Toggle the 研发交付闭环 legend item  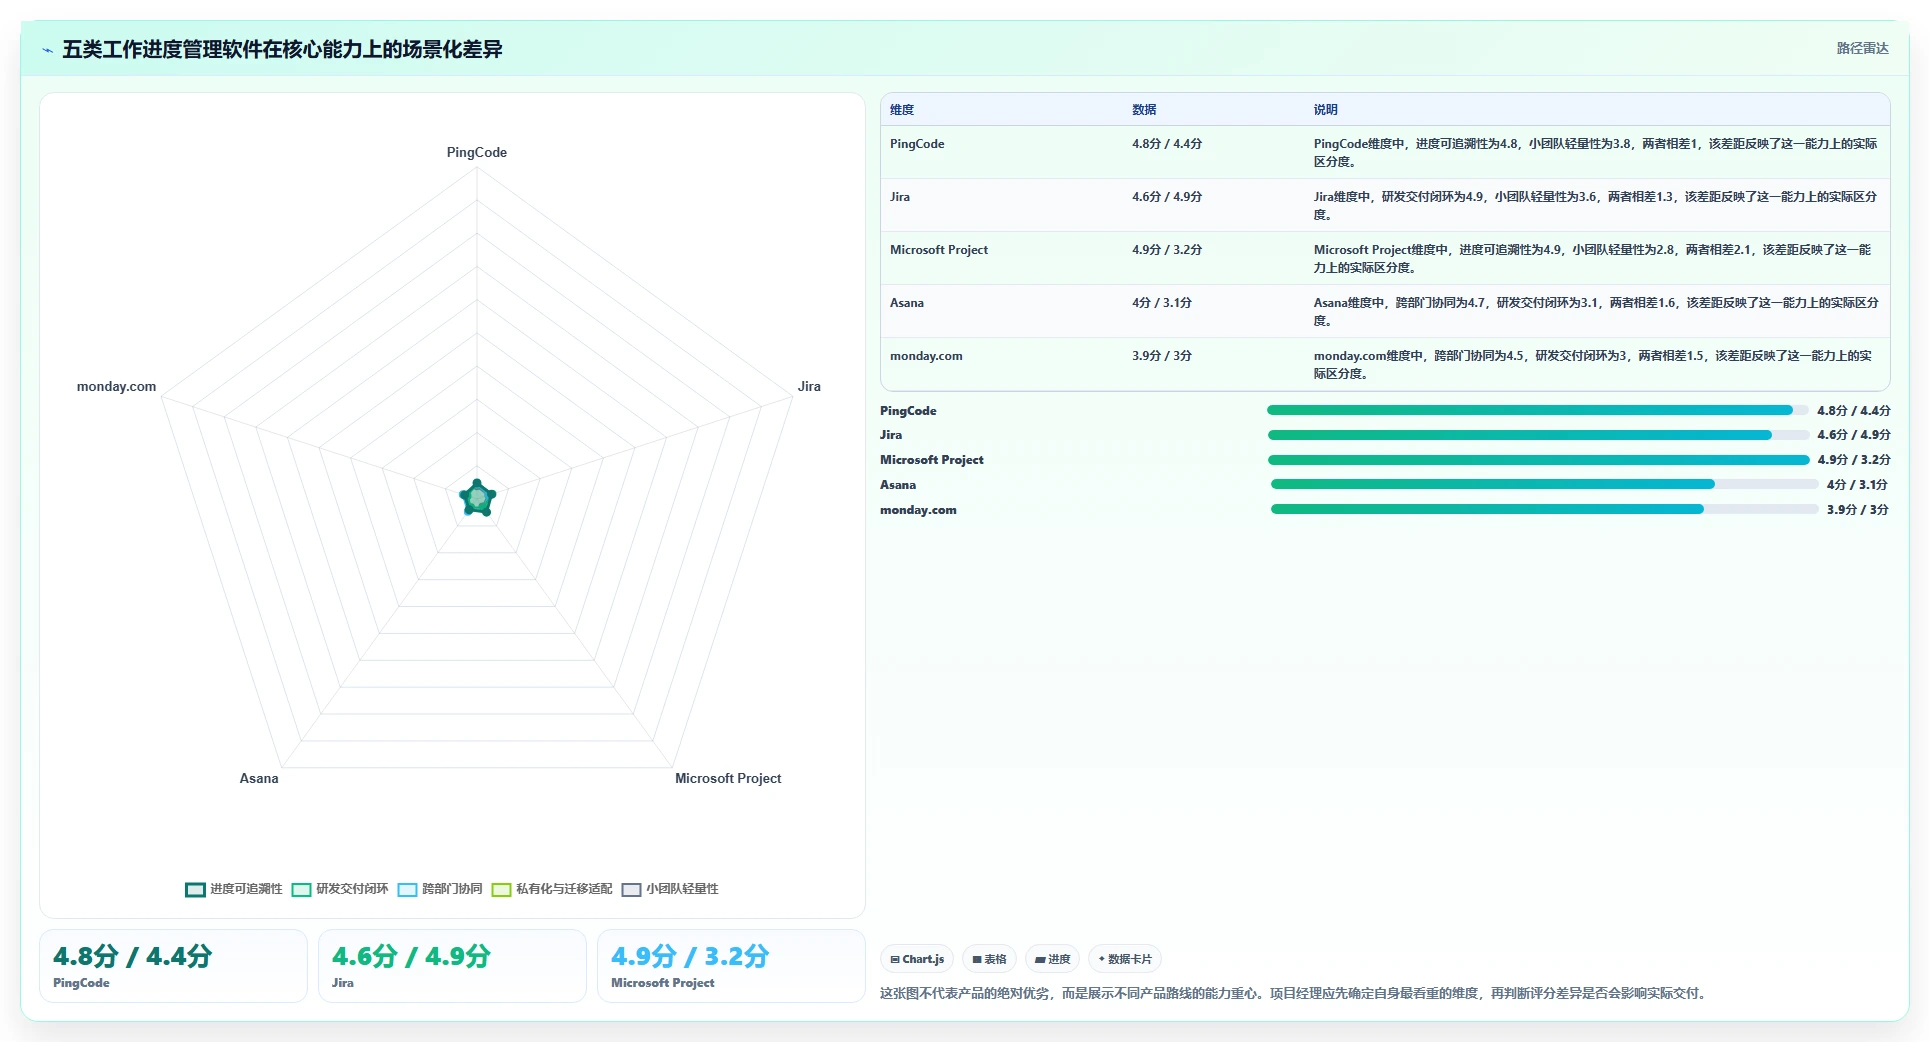[340, 889]
